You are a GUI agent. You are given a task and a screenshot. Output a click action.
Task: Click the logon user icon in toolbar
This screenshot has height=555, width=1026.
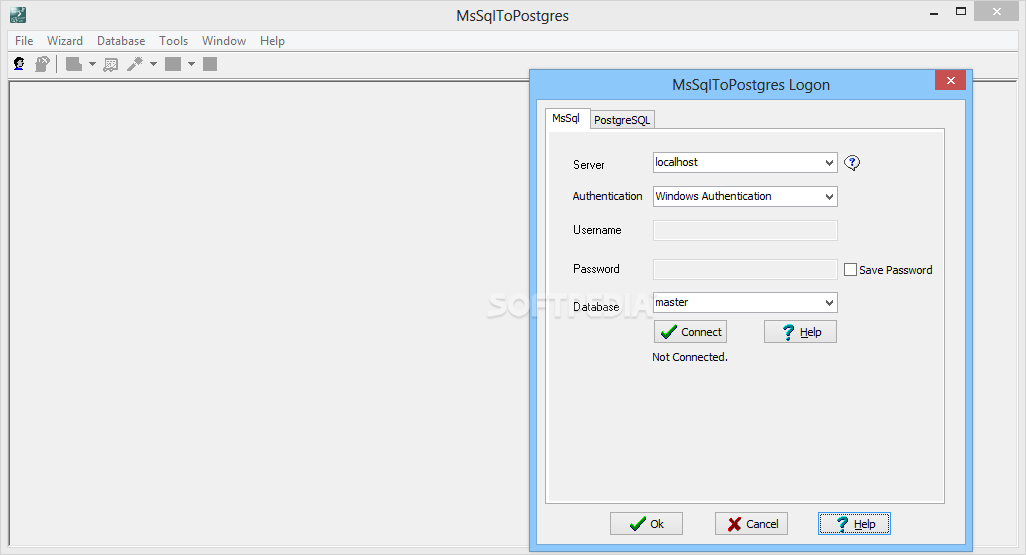20,64
